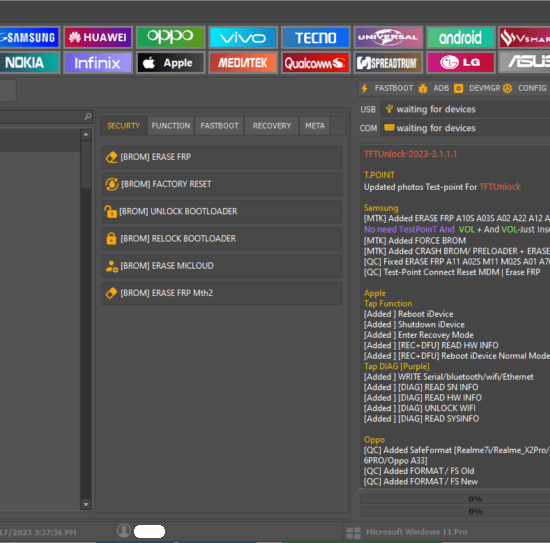
Task: Run [BROM] ERASE MICLOUD
Action: pos(222,266)
